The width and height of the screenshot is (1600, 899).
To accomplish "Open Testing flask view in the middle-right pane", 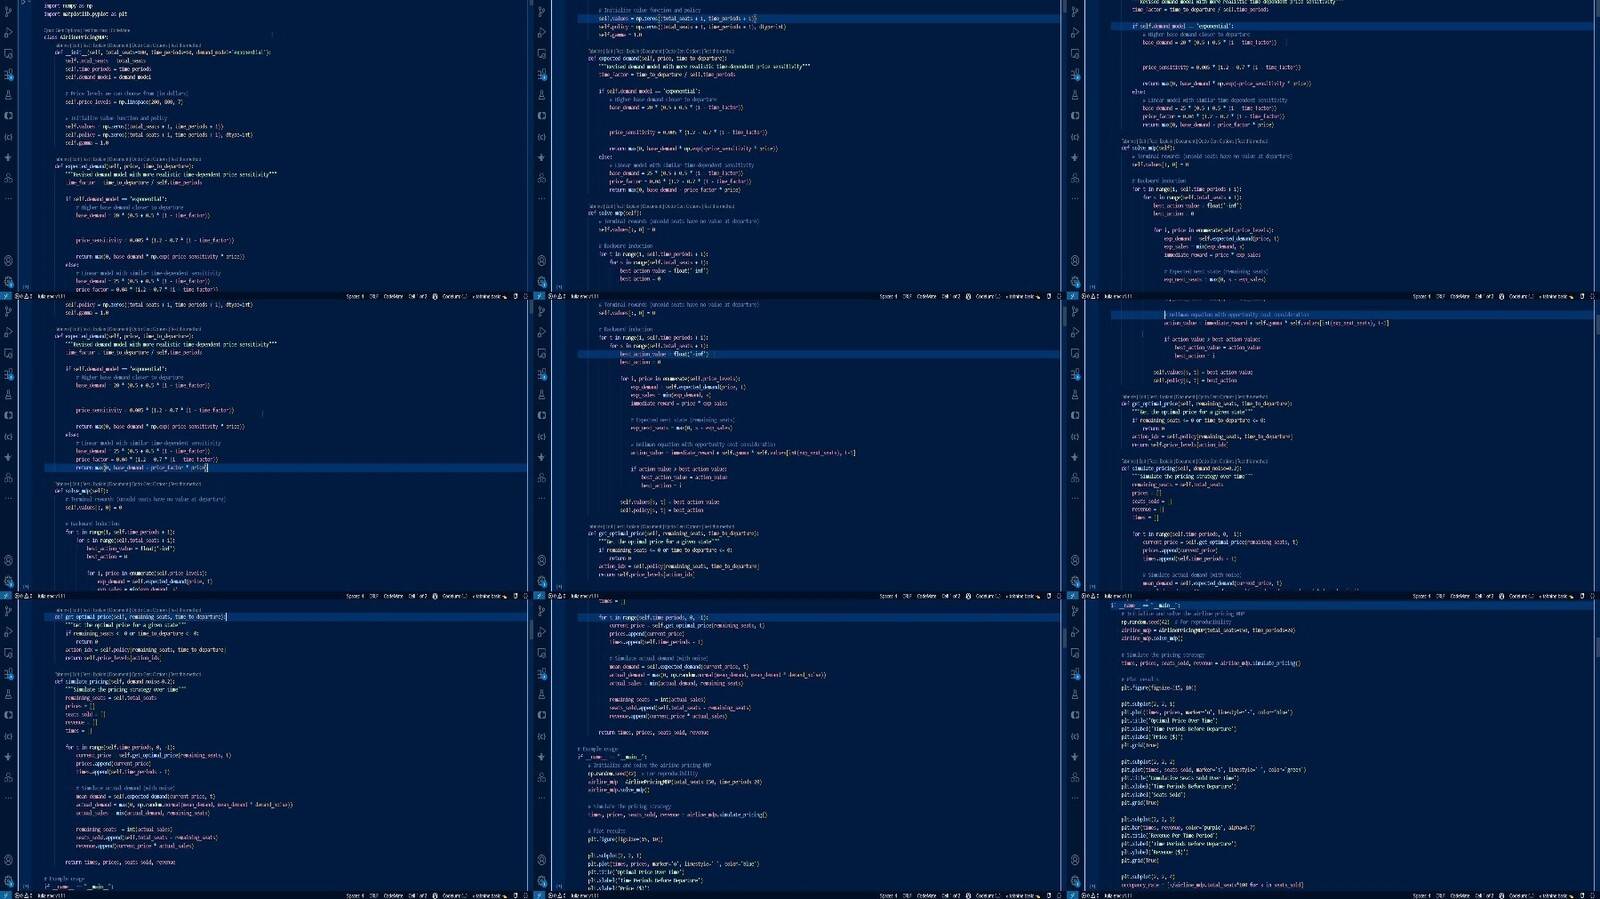I will [1075, 395].
